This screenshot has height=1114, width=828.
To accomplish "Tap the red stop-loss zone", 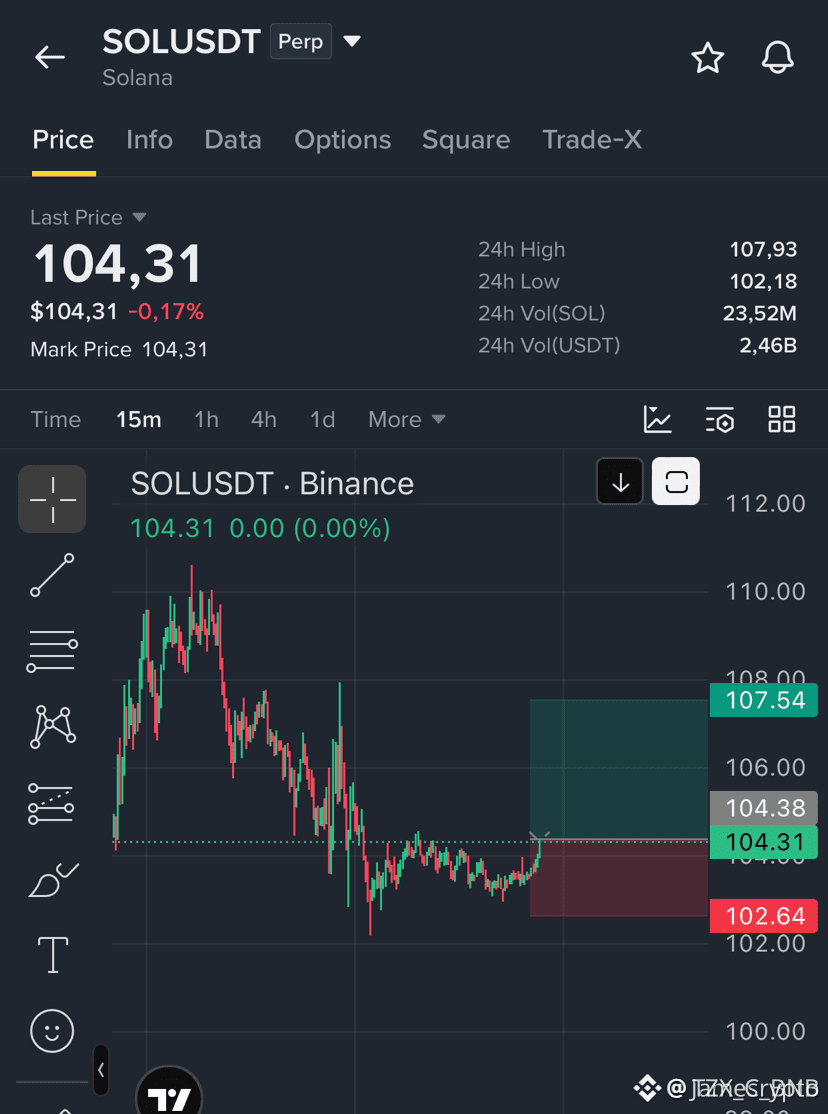I will pos(619,878).
